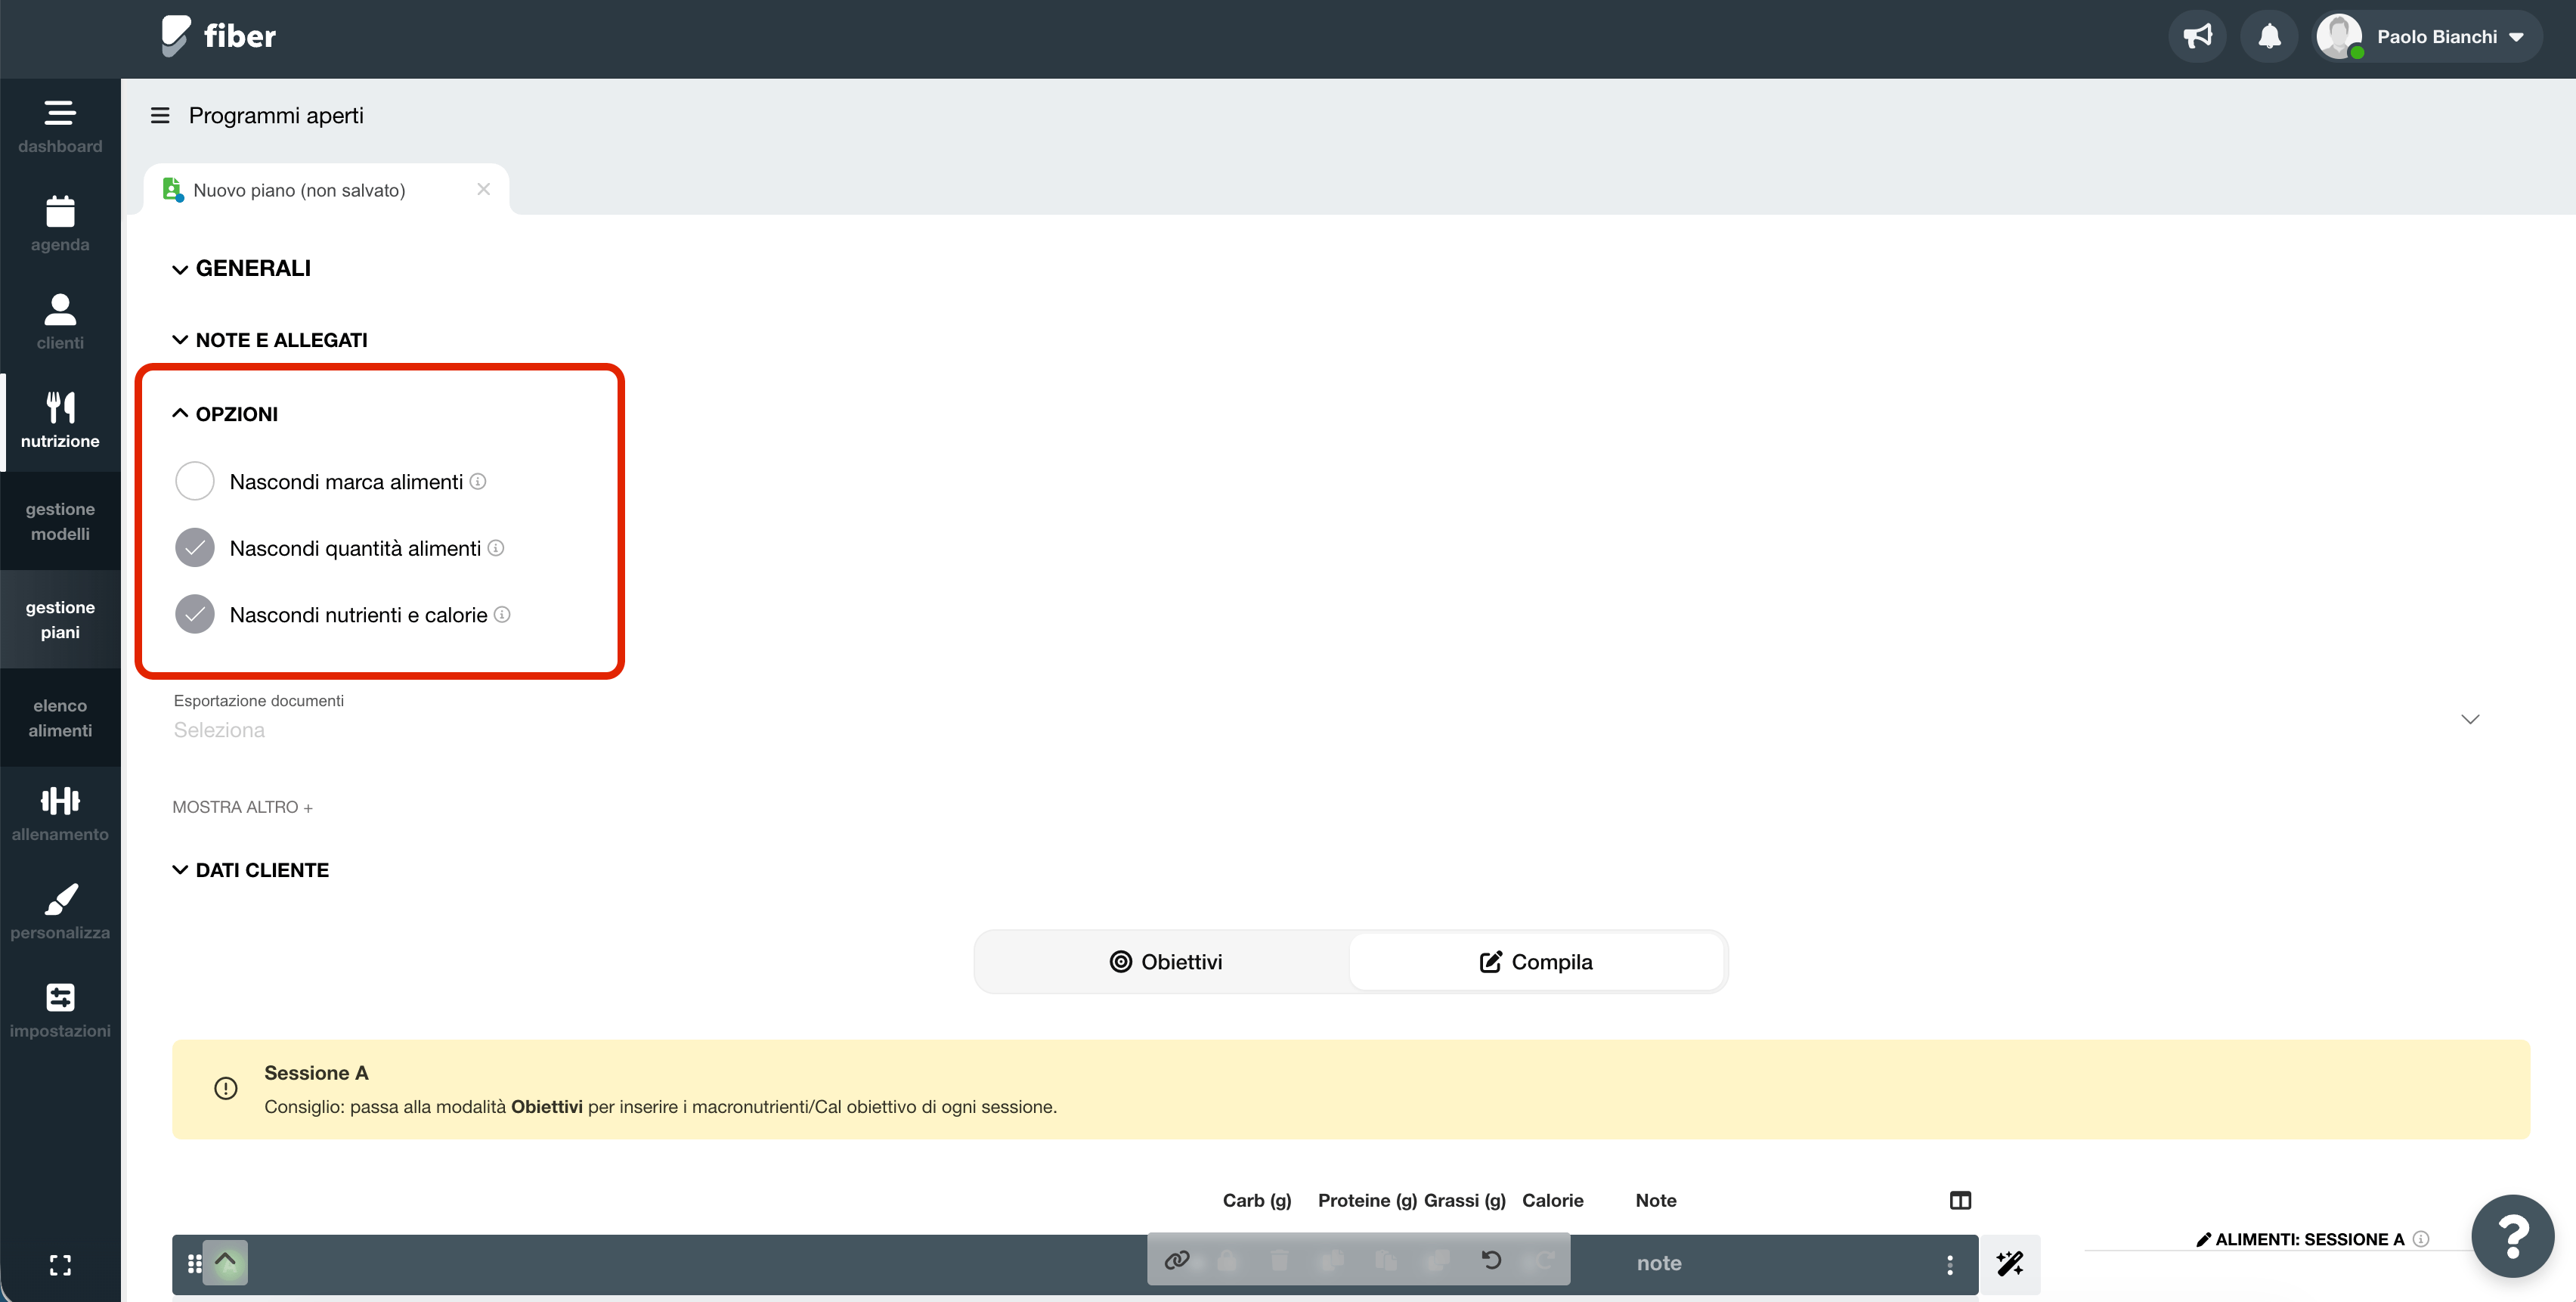Click the Programmi aperti title
This screenshot has width=2576, height=1302.
(276, 116)
